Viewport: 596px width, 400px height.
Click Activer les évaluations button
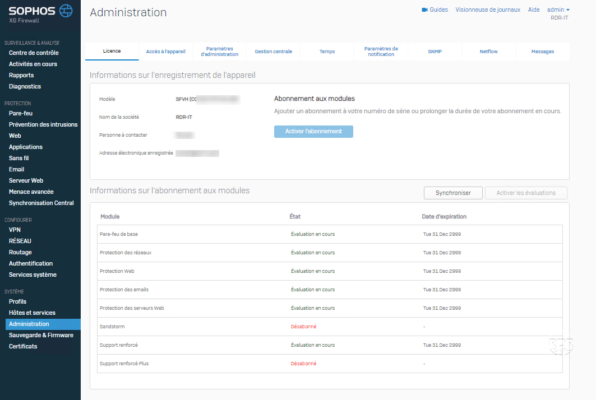tap(526, 193)
